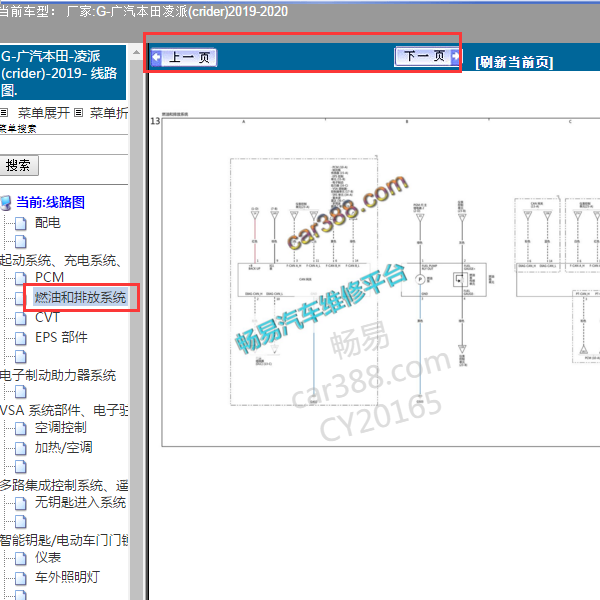Click the computer icon beside 当前:线路图
Image resolution: width=600 pixels, height=600 pixels.
pyautogui.click(x=6, y=203)
